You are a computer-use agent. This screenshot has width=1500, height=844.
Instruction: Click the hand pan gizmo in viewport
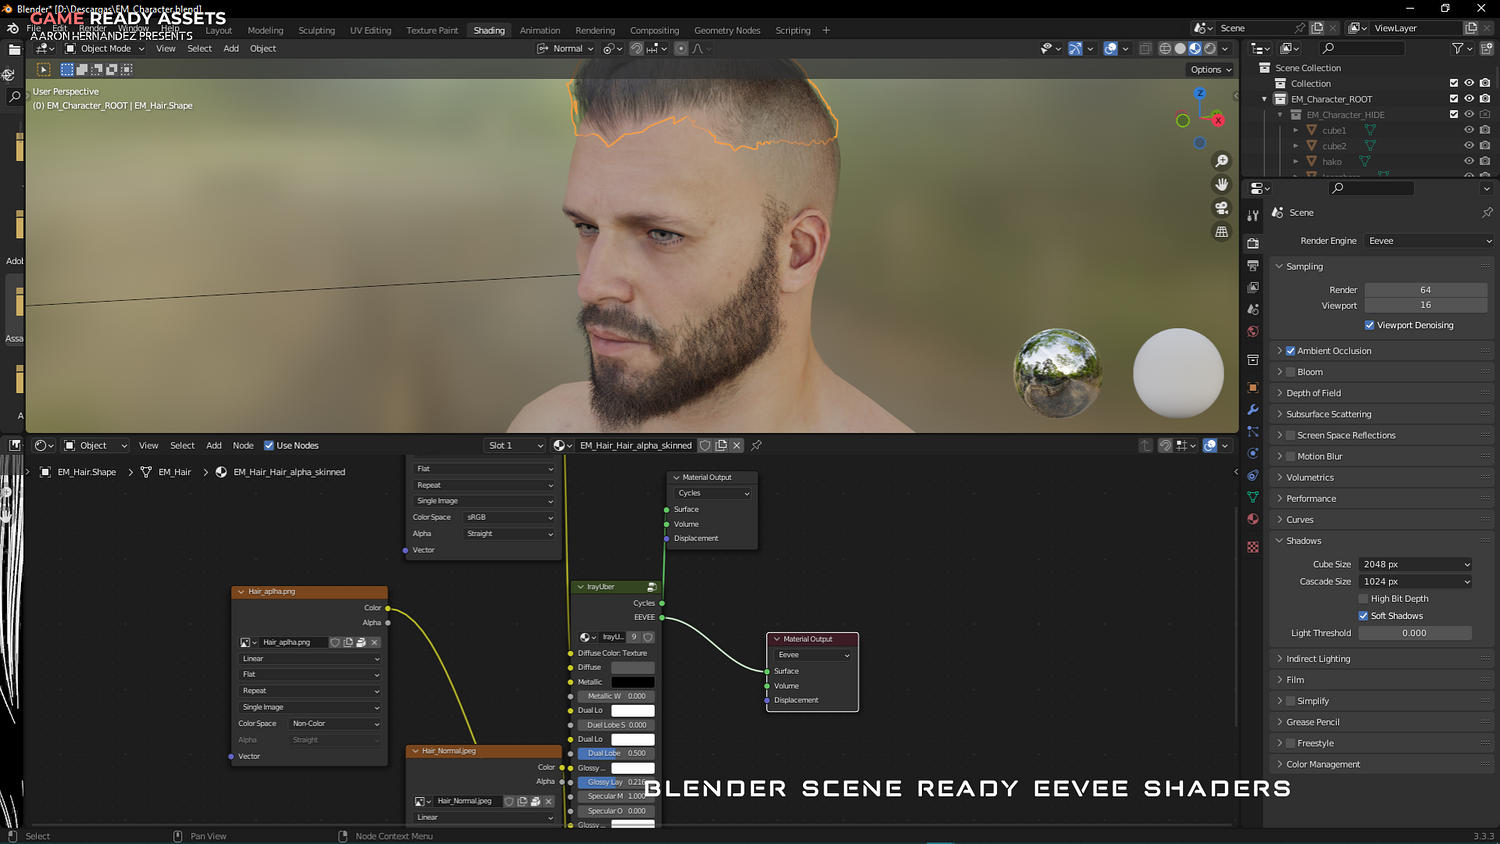click(x=1221, y=184)
